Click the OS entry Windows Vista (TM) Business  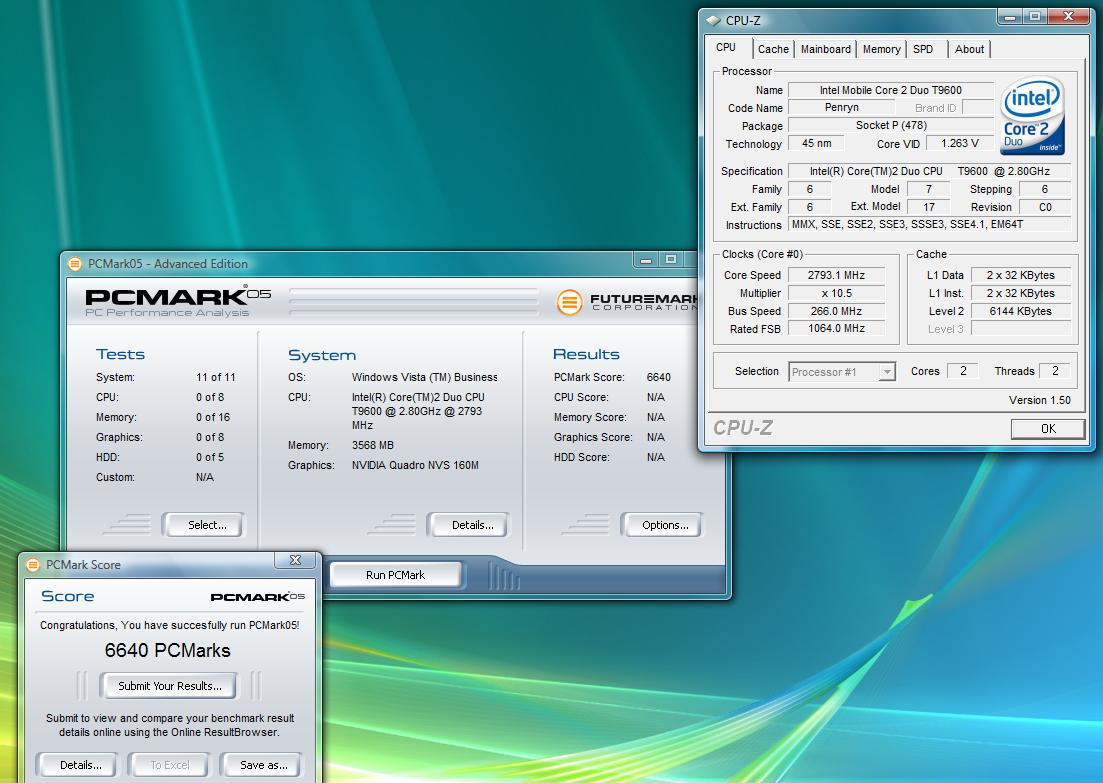point(424,377)
